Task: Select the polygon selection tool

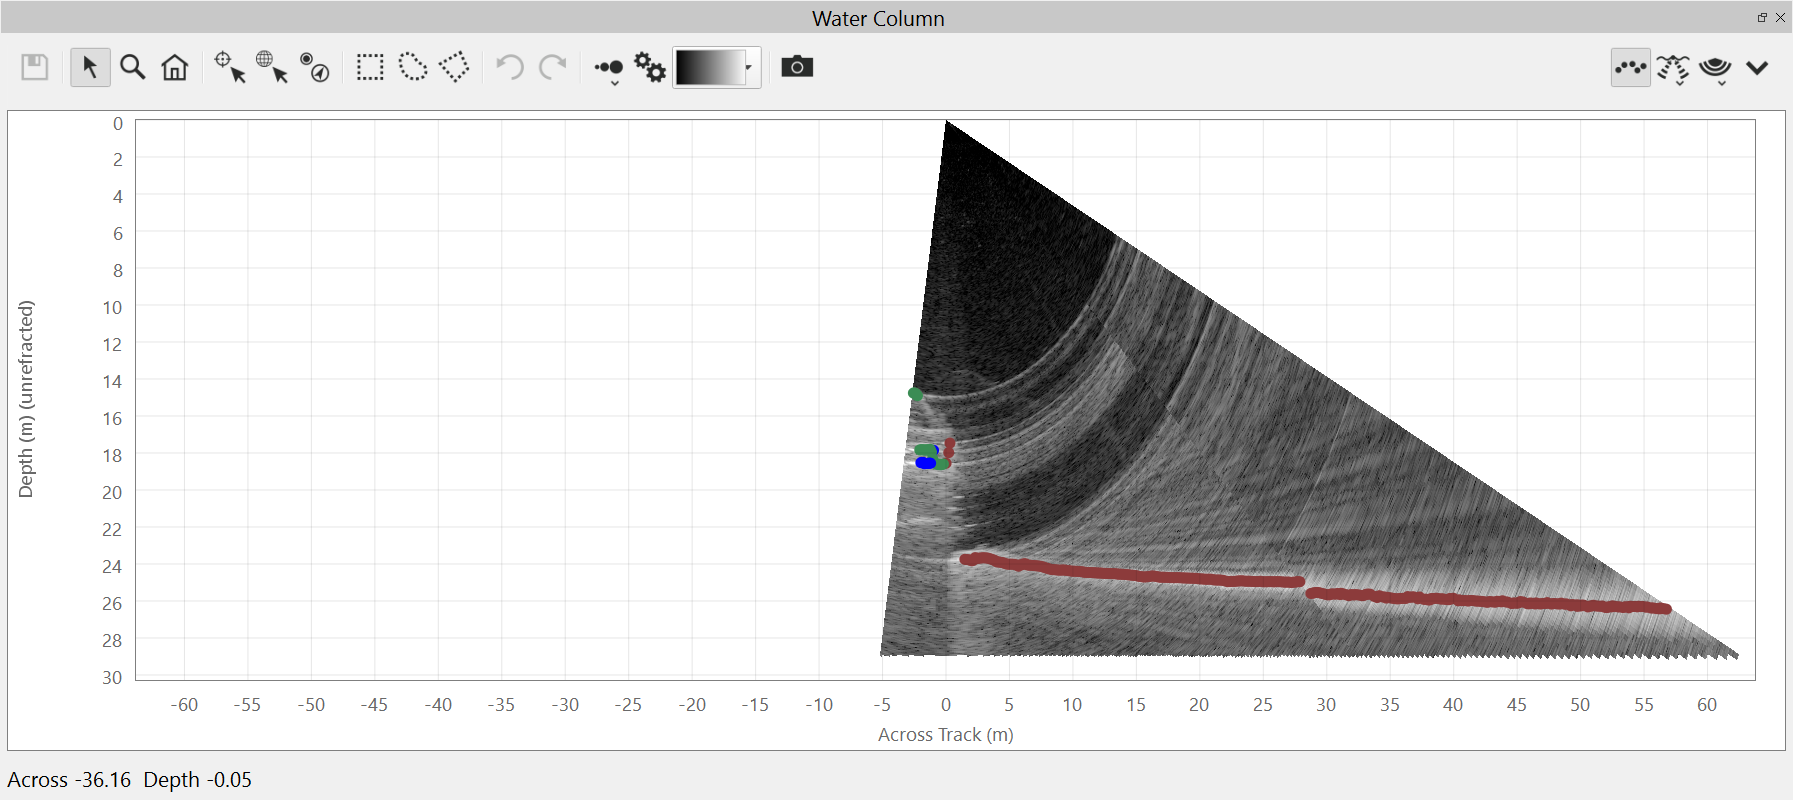Action: point(455,68)
